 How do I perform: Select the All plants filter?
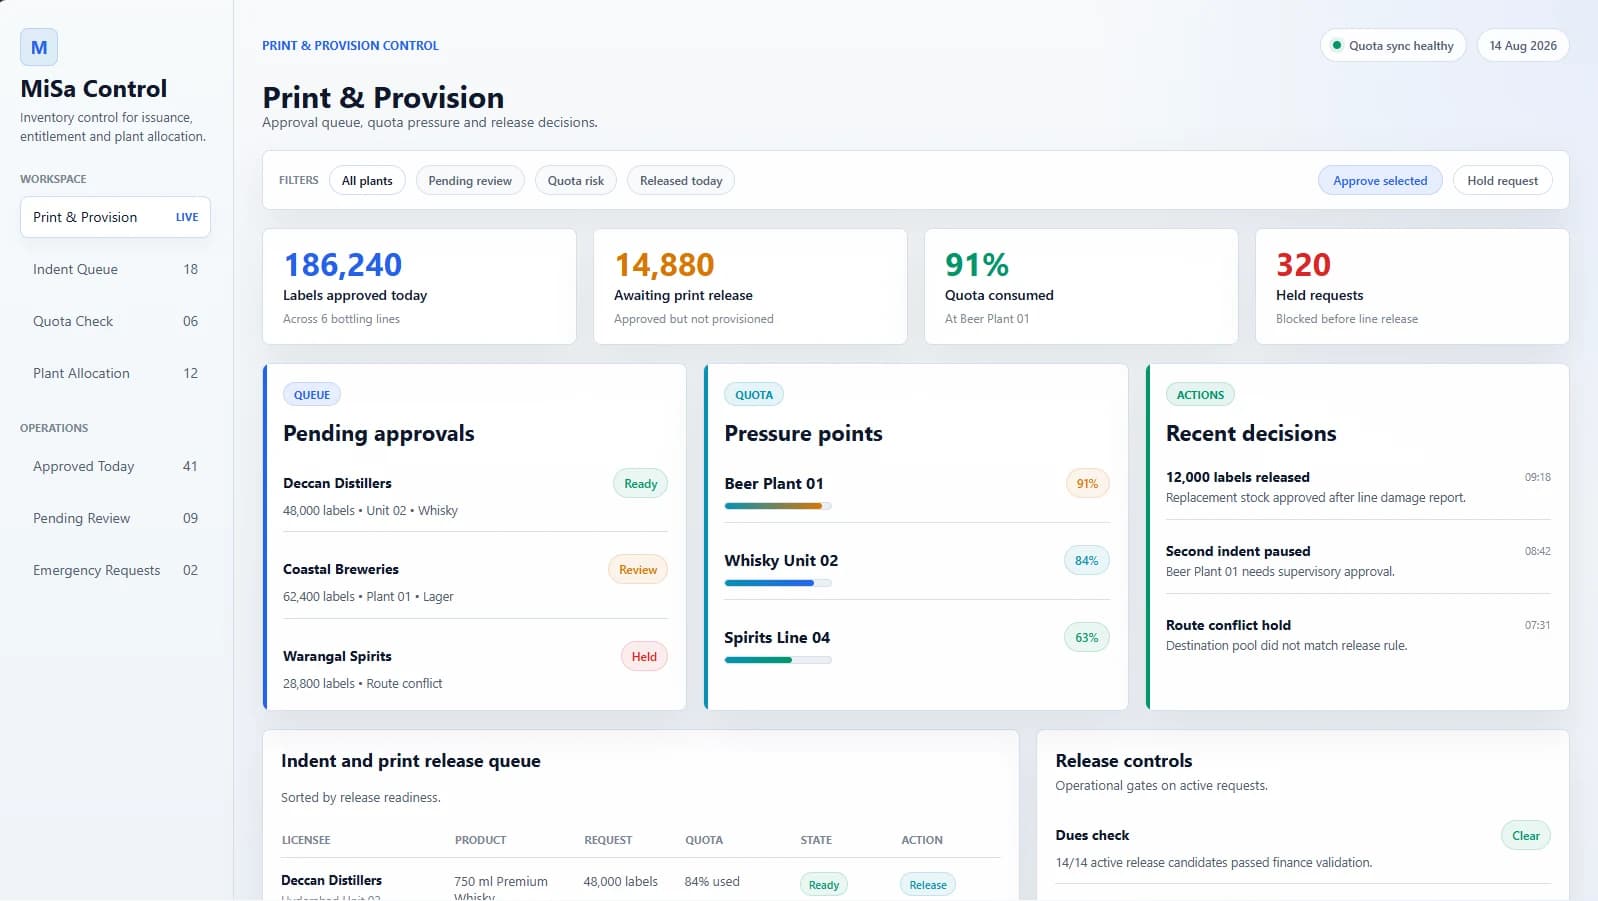[367, 180]
